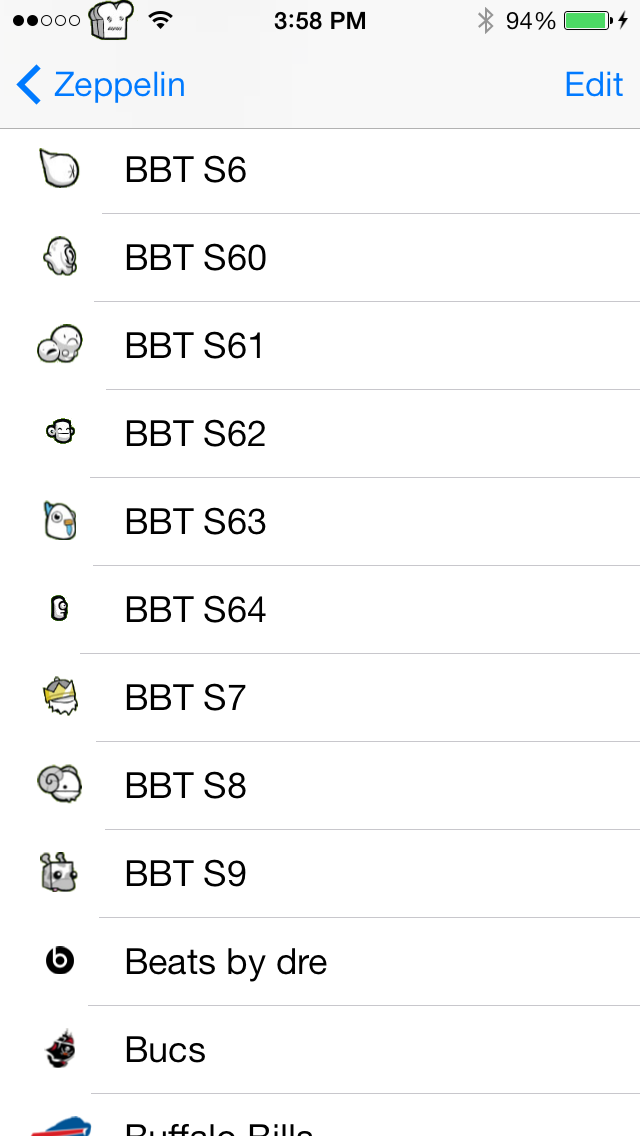Tap the BBT S6 logo icon
The width and height of the screenshot is (640, 1136).
[x=59, y=169]
